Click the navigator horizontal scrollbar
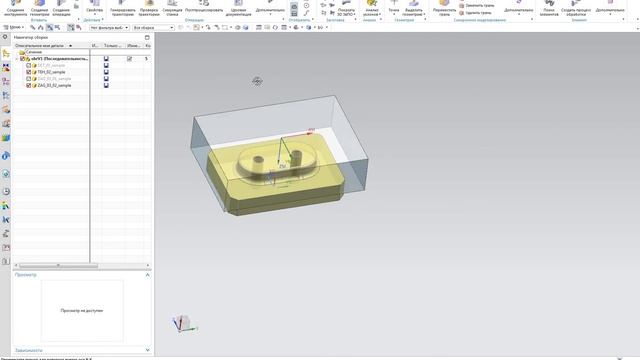The image size is (640, 360). click(58, 266)
